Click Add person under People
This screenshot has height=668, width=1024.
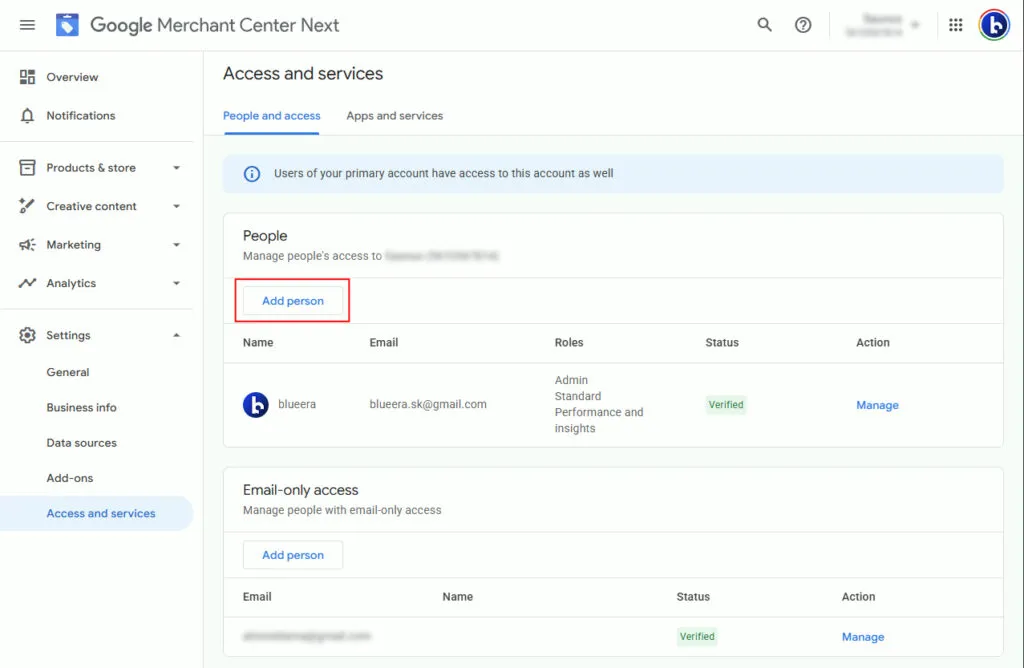(293, 301)
